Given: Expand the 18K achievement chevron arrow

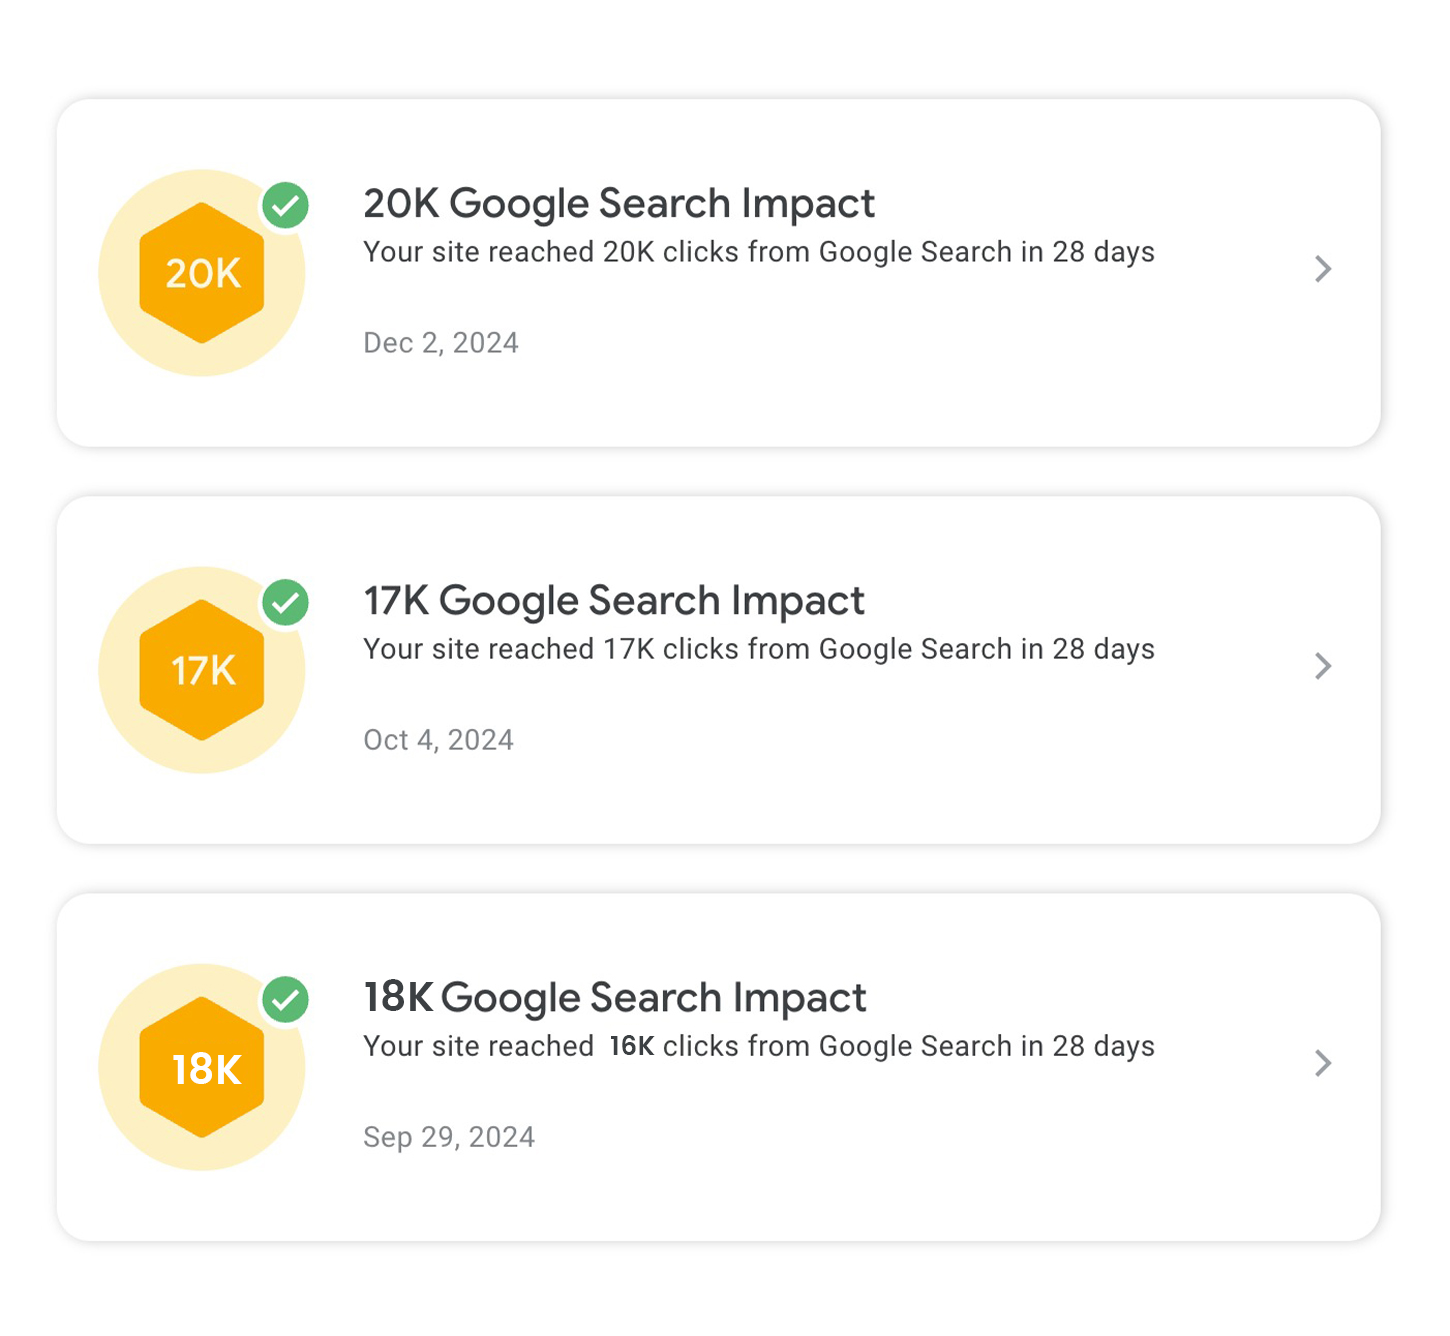Looking at the screenshot, I should pos(1323,1063).
